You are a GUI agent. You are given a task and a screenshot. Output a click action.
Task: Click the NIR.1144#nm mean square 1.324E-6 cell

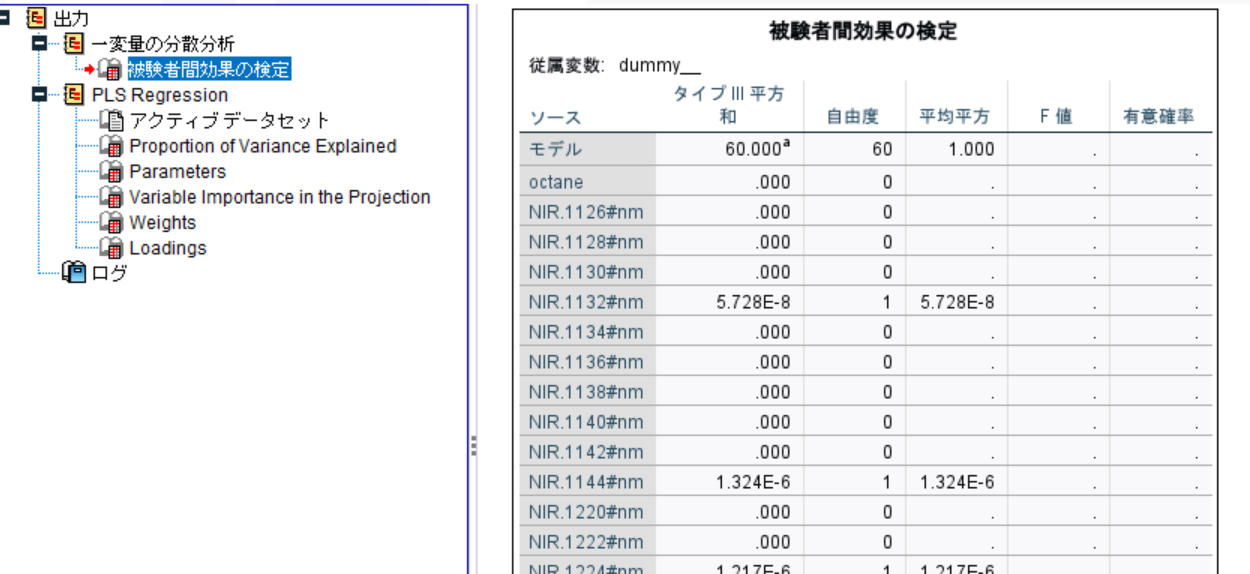tap(955, 482)
